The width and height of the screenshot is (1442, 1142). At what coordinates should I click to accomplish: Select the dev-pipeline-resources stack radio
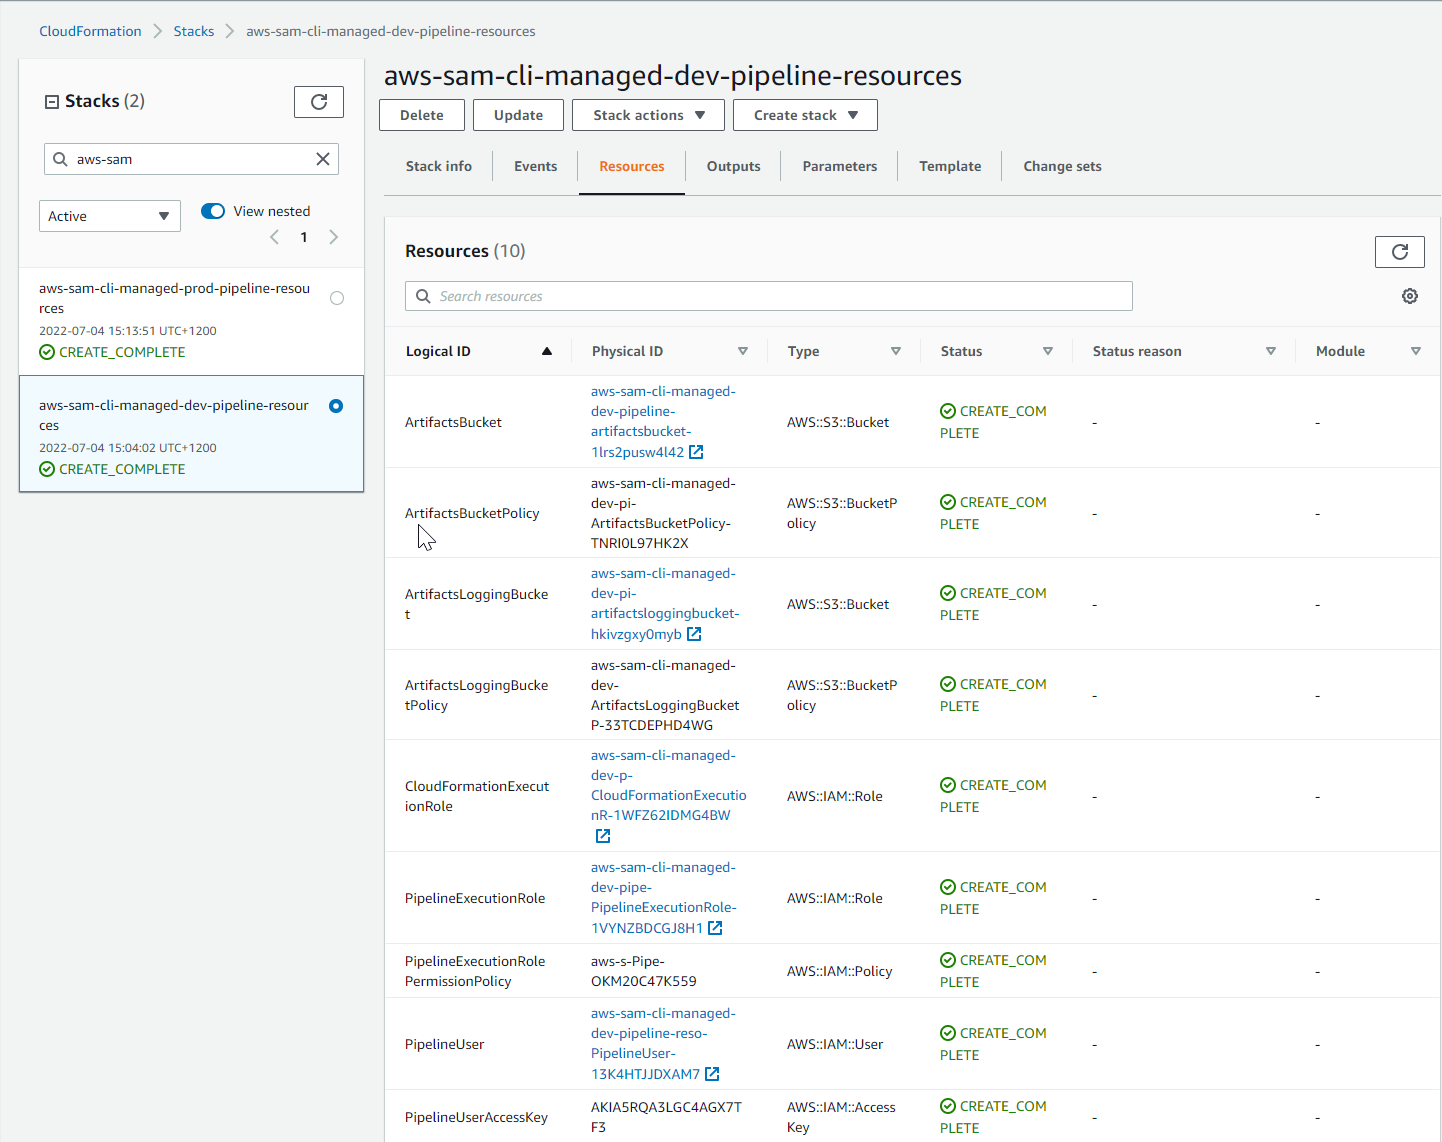click(336, 406)
